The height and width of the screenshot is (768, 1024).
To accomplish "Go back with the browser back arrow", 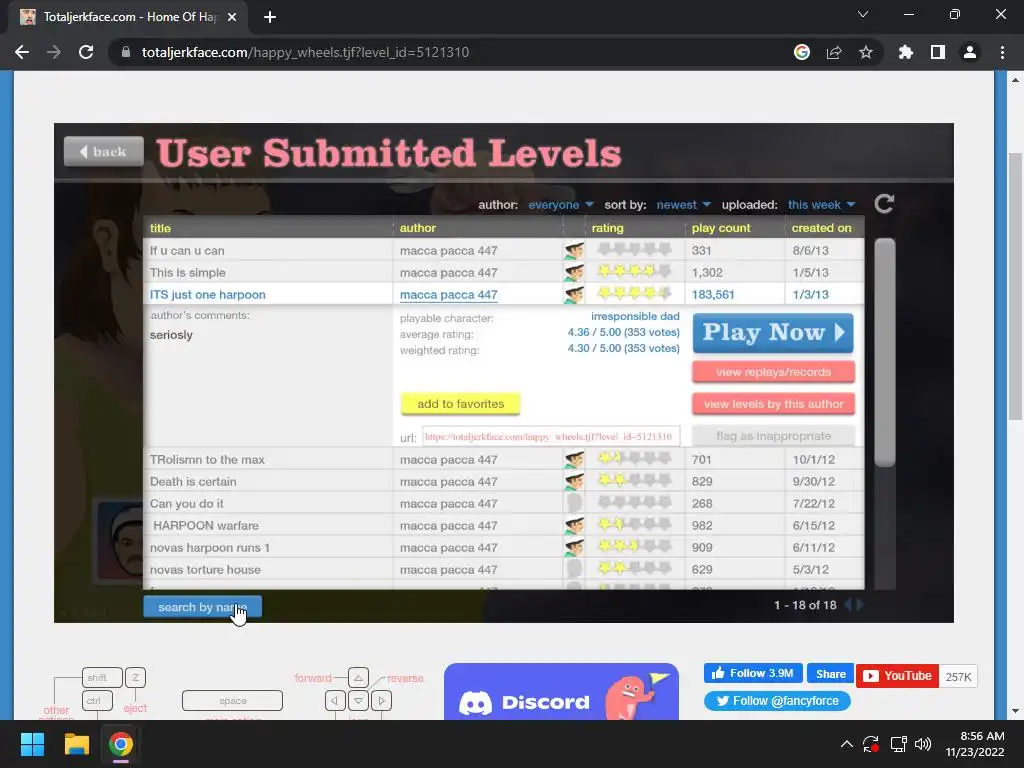I will click(22, 52).
